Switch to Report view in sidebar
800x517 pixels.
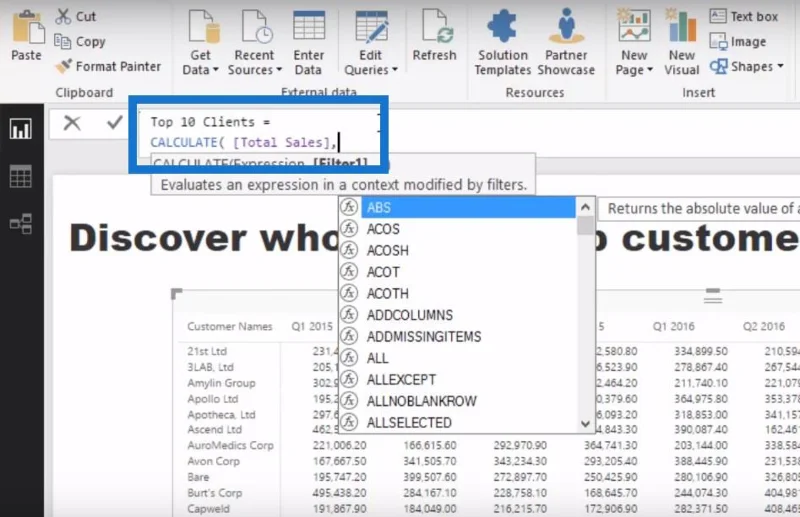click(x=21, y=129)
